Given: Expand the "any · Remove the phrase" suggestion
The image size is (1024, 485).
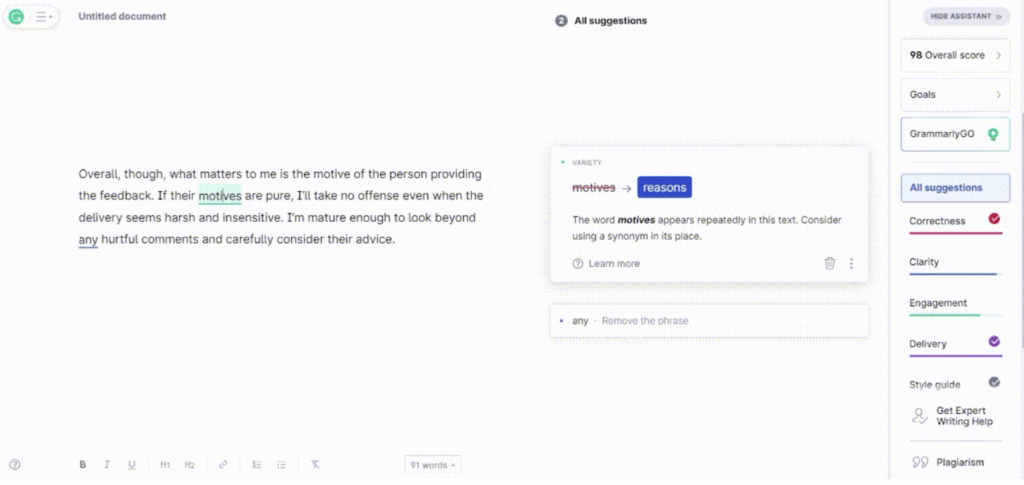Looking at the screenshot, I should 709,321.
